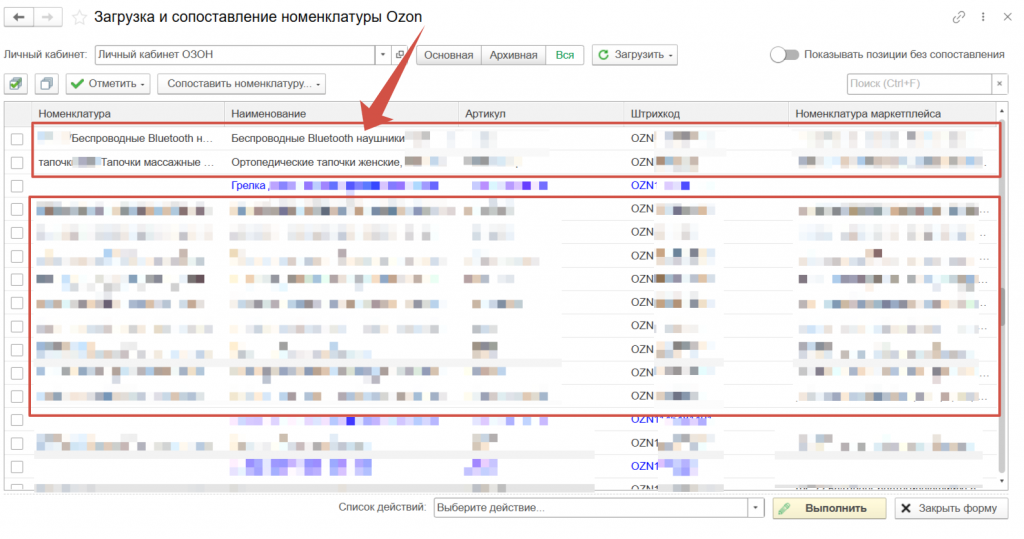This screenshot has height=539, width=1024.
Task: Switch to the Архивная tab
Action: click(513, 54)
